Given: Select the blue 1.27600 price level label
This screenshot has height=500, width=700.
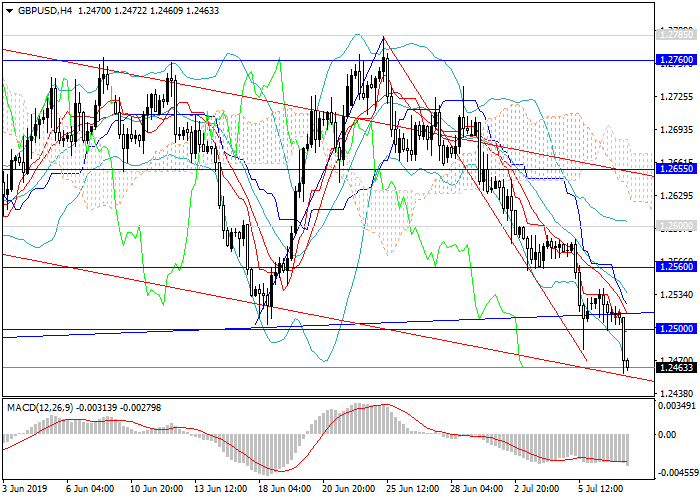Looking at the screenshot, I should click(x=675, y=60).
